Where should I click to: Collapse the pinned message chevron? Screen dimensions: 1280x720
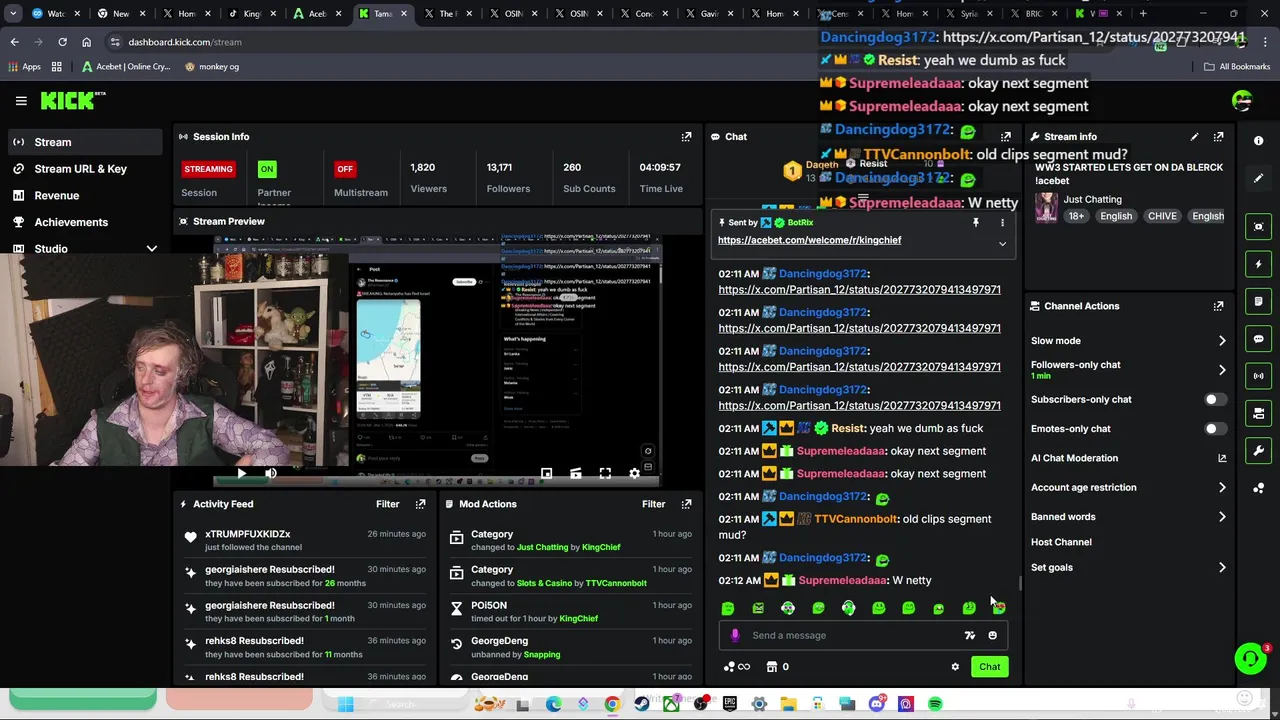click(1002, 243)
